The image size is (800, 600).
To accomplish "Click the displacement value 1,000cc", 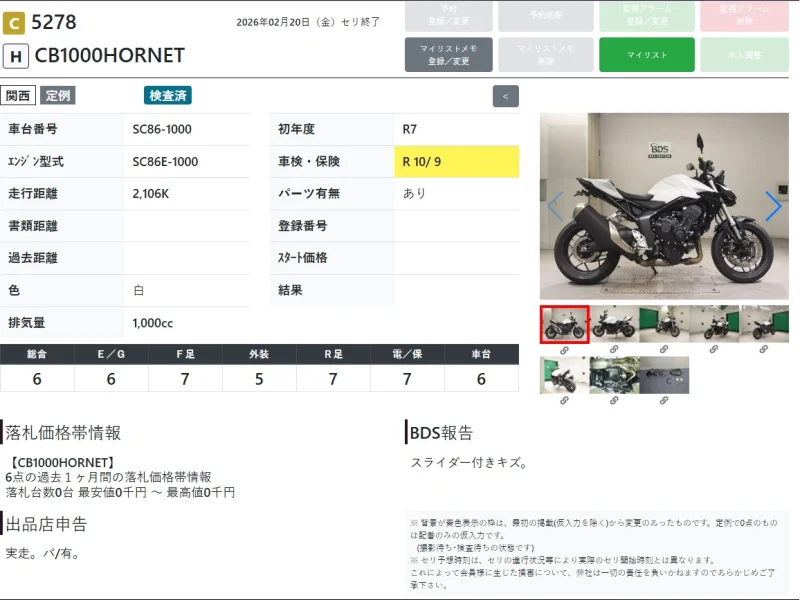I will pyautogui.click(x=153, y=323).
